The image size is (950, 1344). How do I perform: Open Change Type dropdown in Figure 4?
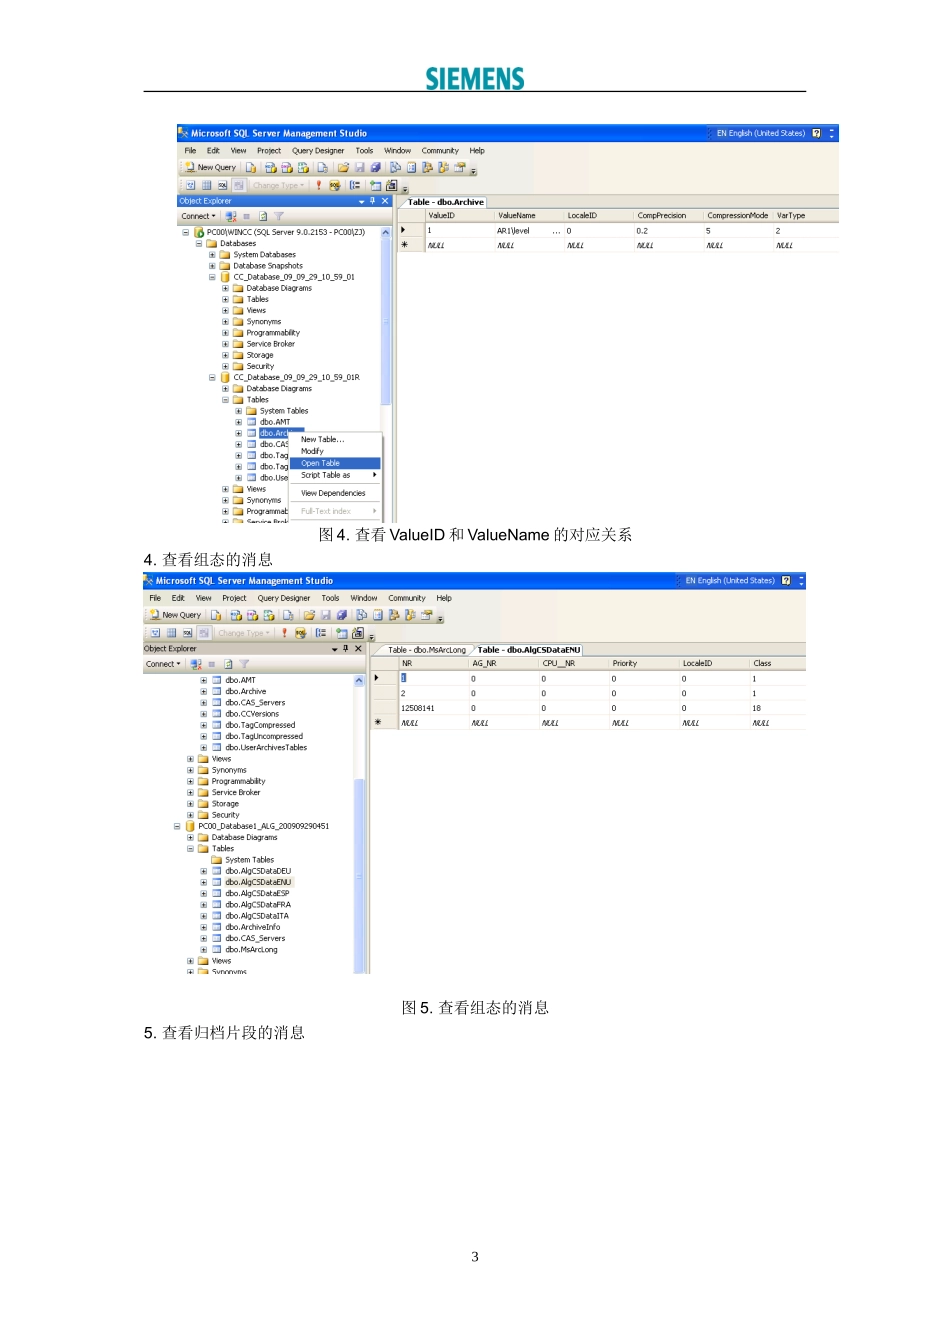(x=278, y=185)
